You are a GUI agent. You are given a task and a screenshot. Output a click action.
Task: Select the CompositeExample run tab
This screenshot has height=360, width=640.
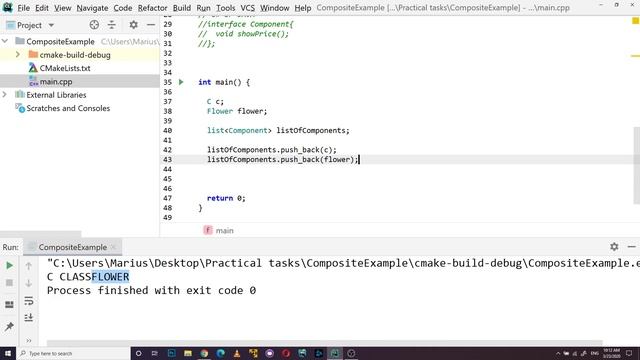(72, 247)
